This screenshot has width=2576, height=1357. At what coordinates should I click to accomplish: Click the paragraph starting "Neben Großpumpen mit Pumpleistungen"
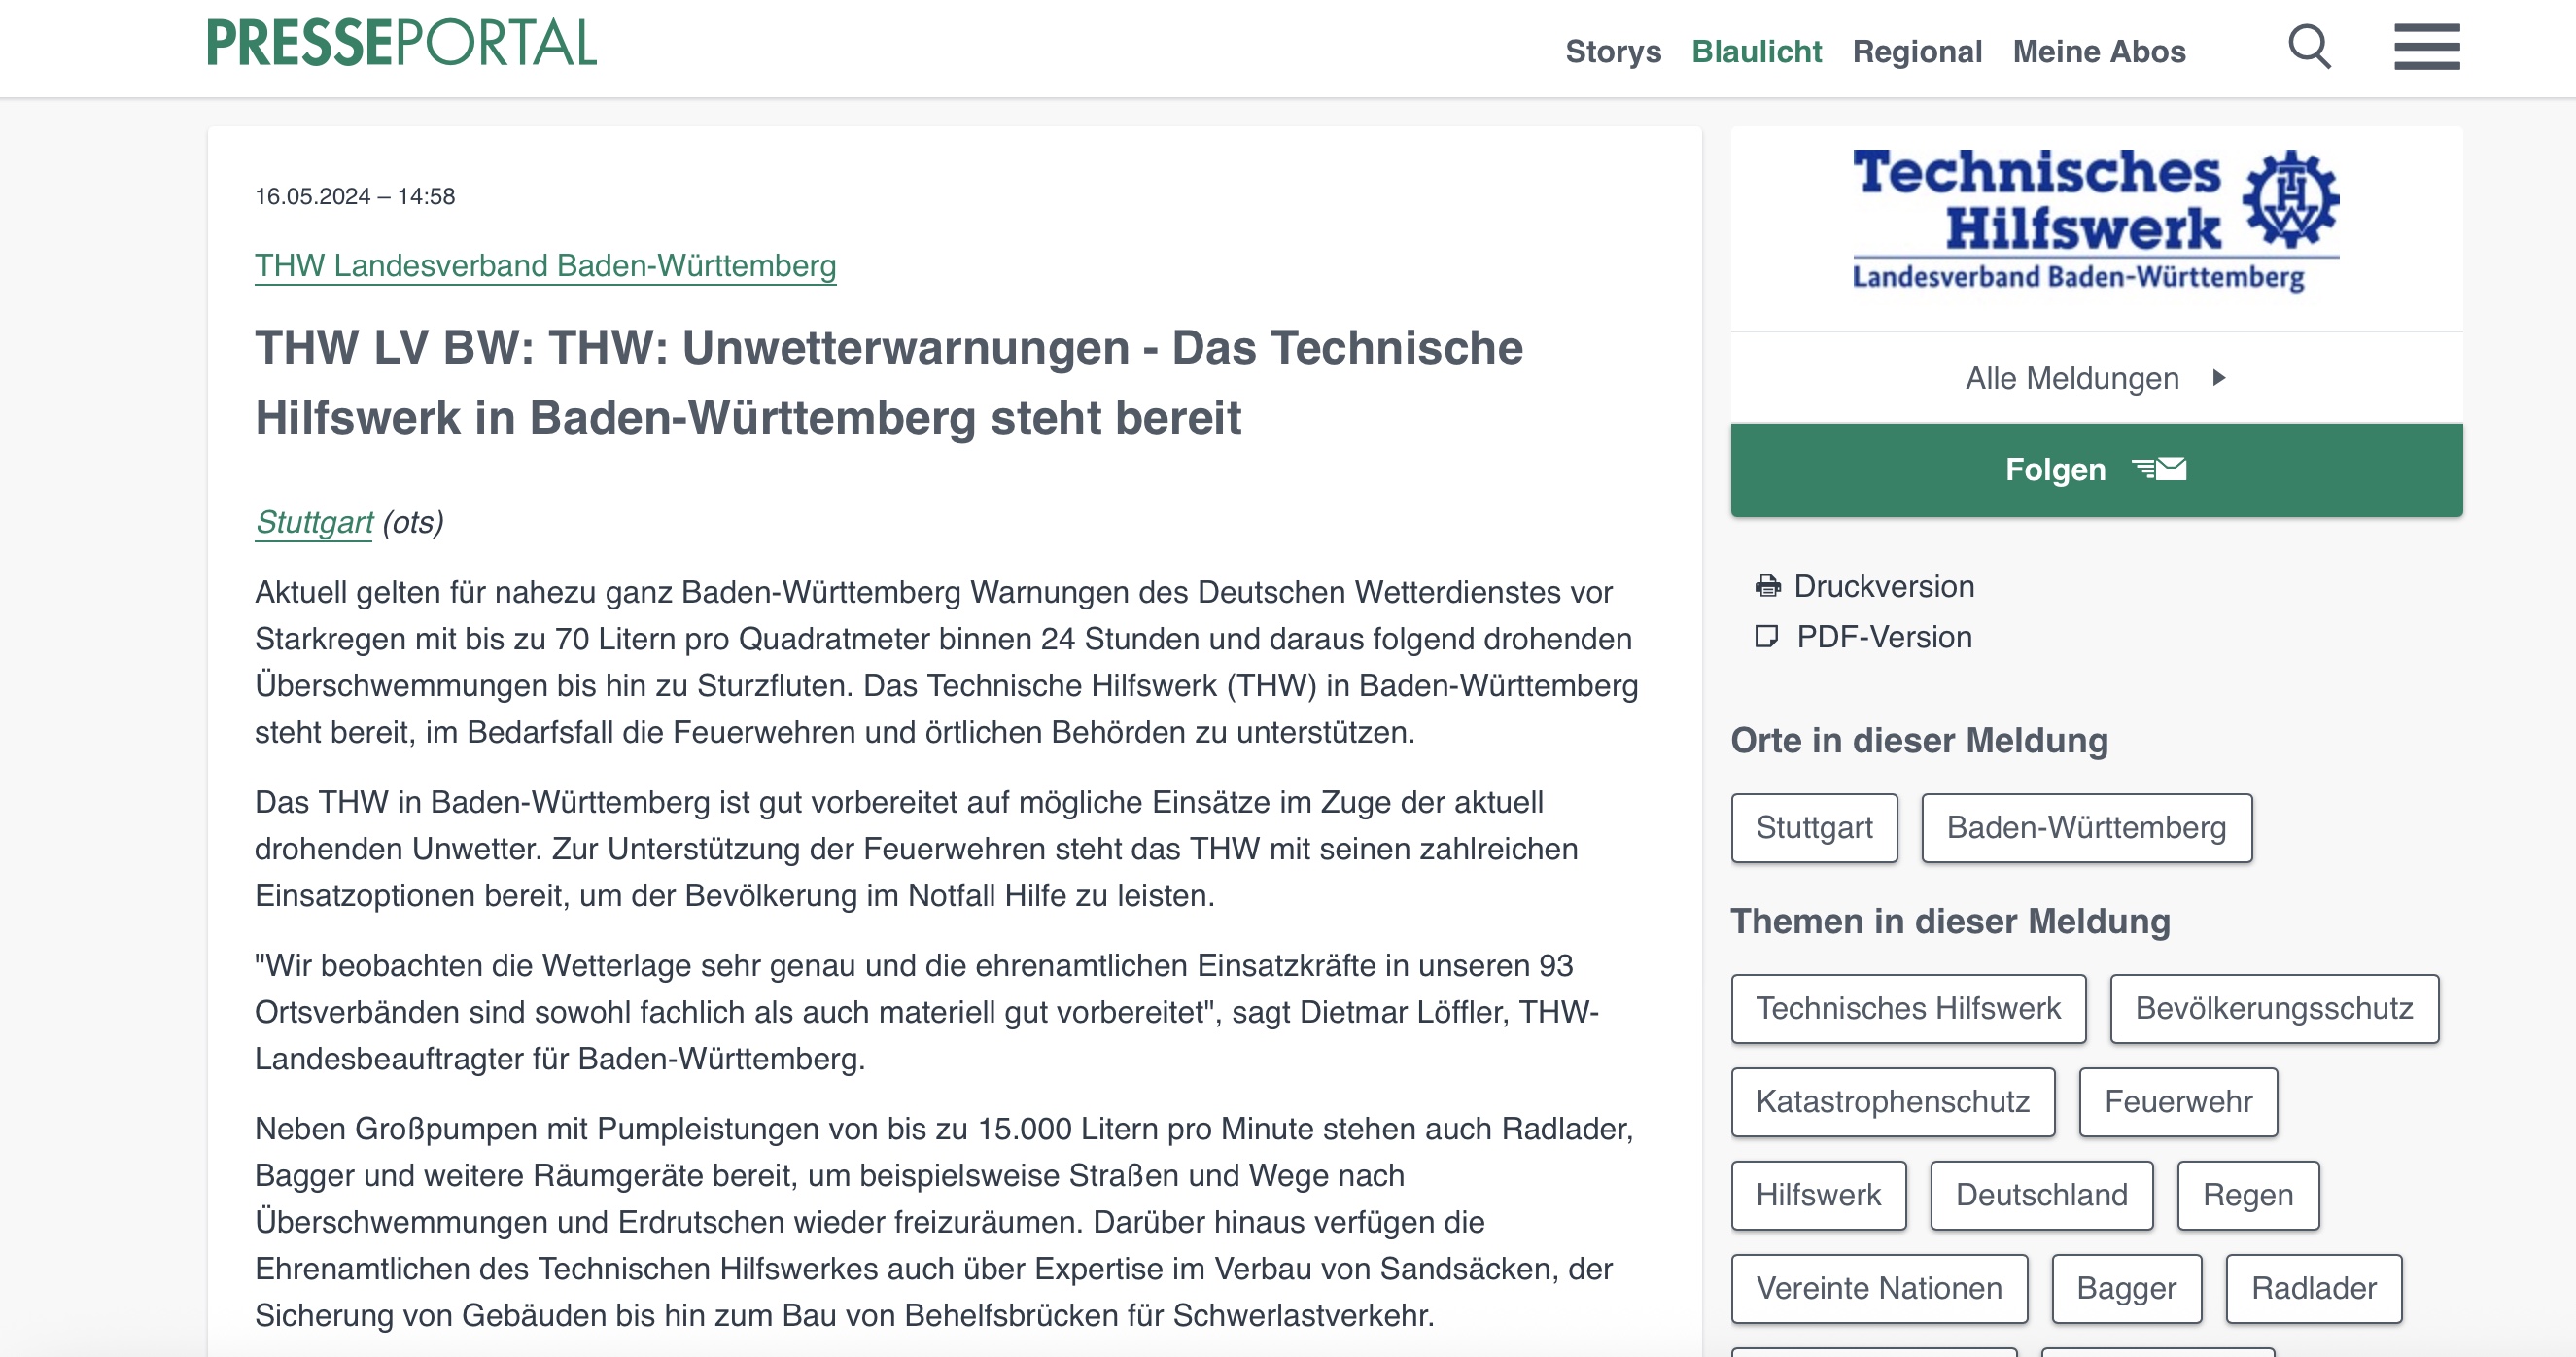944,1222
